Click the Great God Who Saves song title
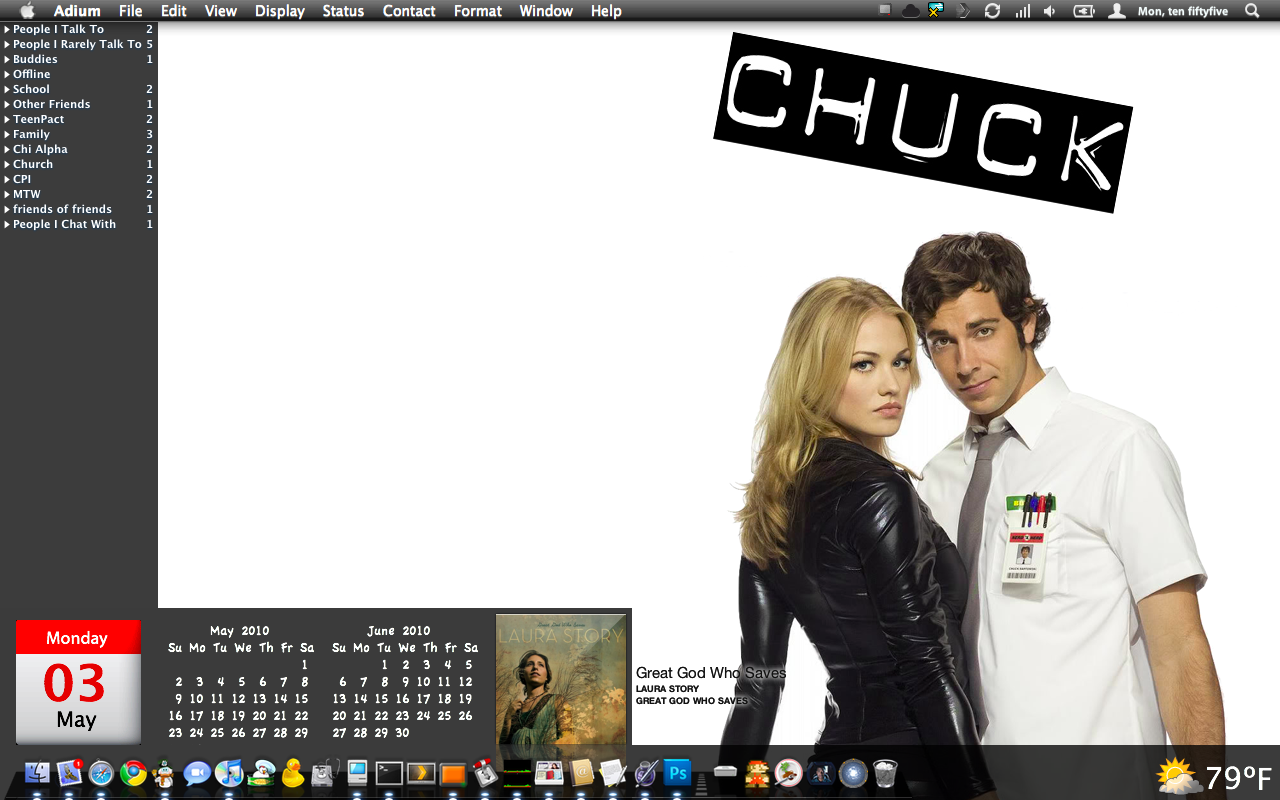Viewport: 1280px width, 800px height. [x=711, y=673]
